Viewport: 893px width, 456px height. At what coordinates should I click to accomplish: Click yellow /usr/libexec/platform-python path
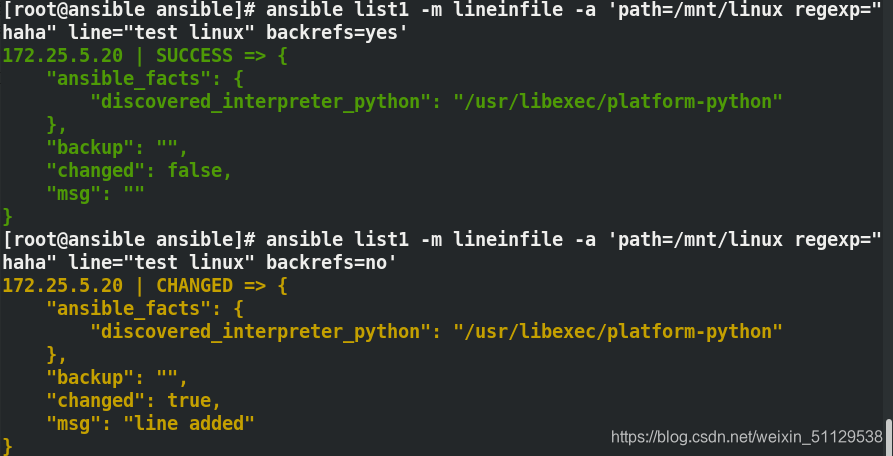tap(618, 331)
